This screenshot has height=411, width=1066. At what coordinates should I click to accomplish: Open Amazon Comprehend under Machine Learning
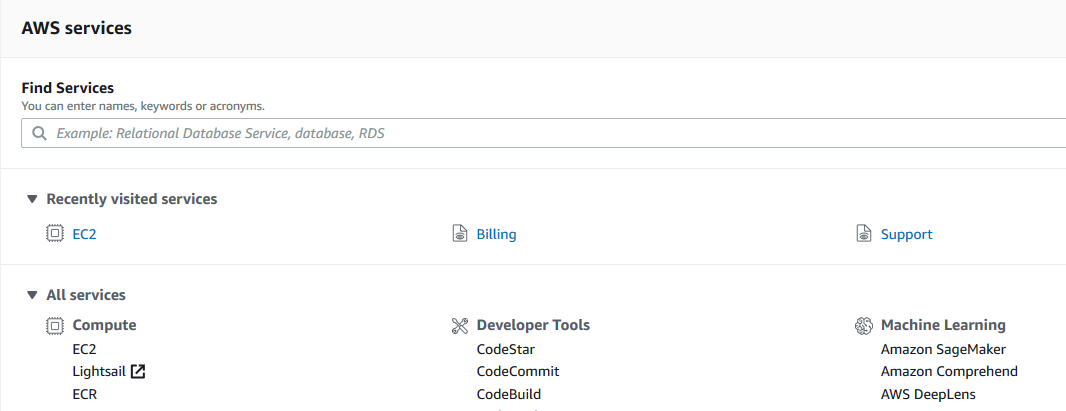pos(949,372)
